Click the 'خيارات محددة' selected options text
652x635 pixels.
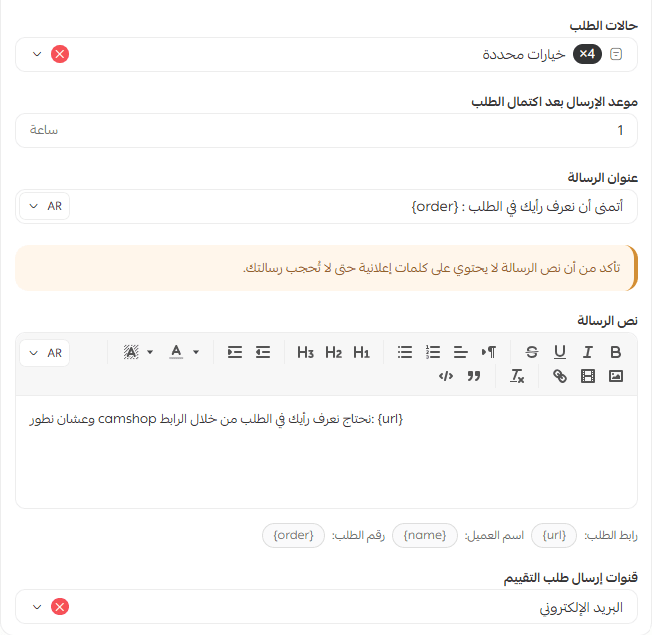524,54
